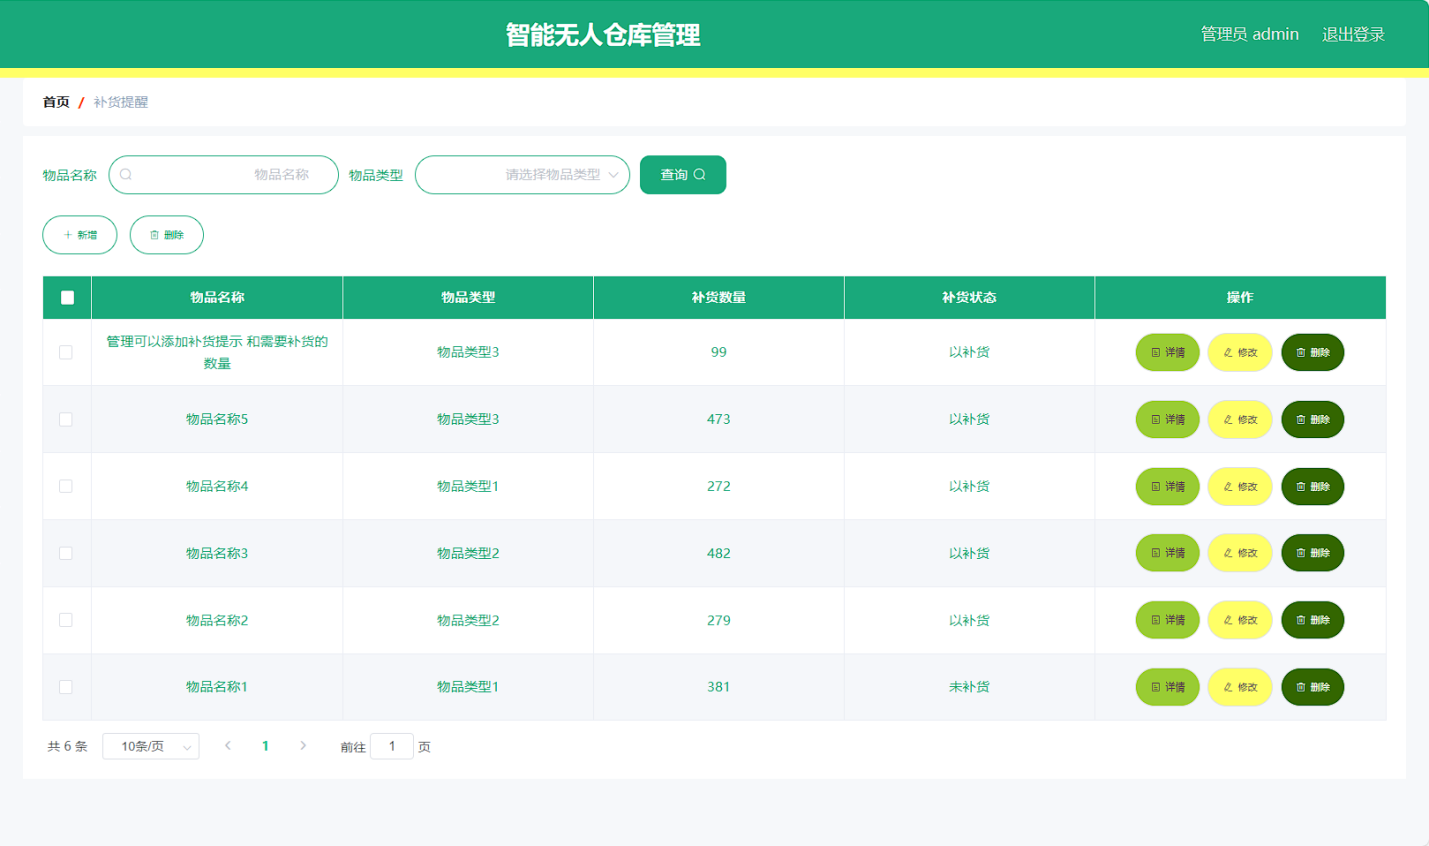Click 管理员 admin in the header
1429x846 pixels.
1249,34
